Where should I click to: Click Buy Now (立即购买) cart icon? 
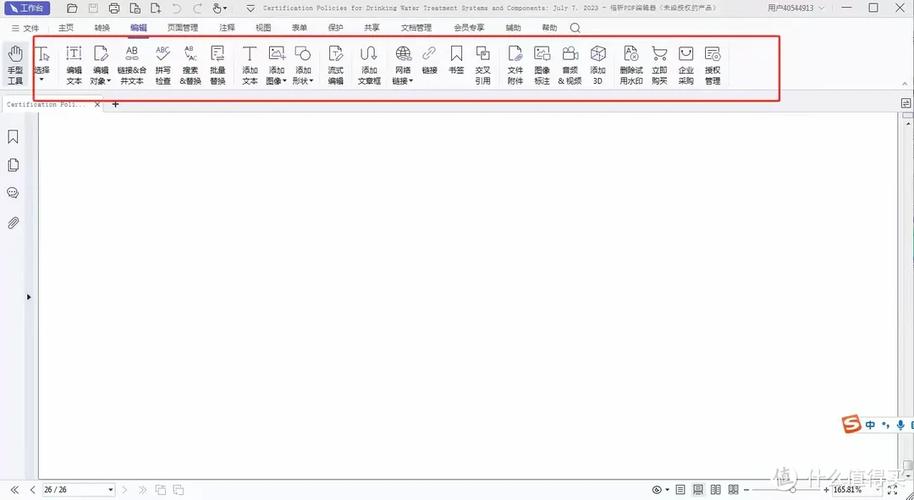tap(659, 65)
